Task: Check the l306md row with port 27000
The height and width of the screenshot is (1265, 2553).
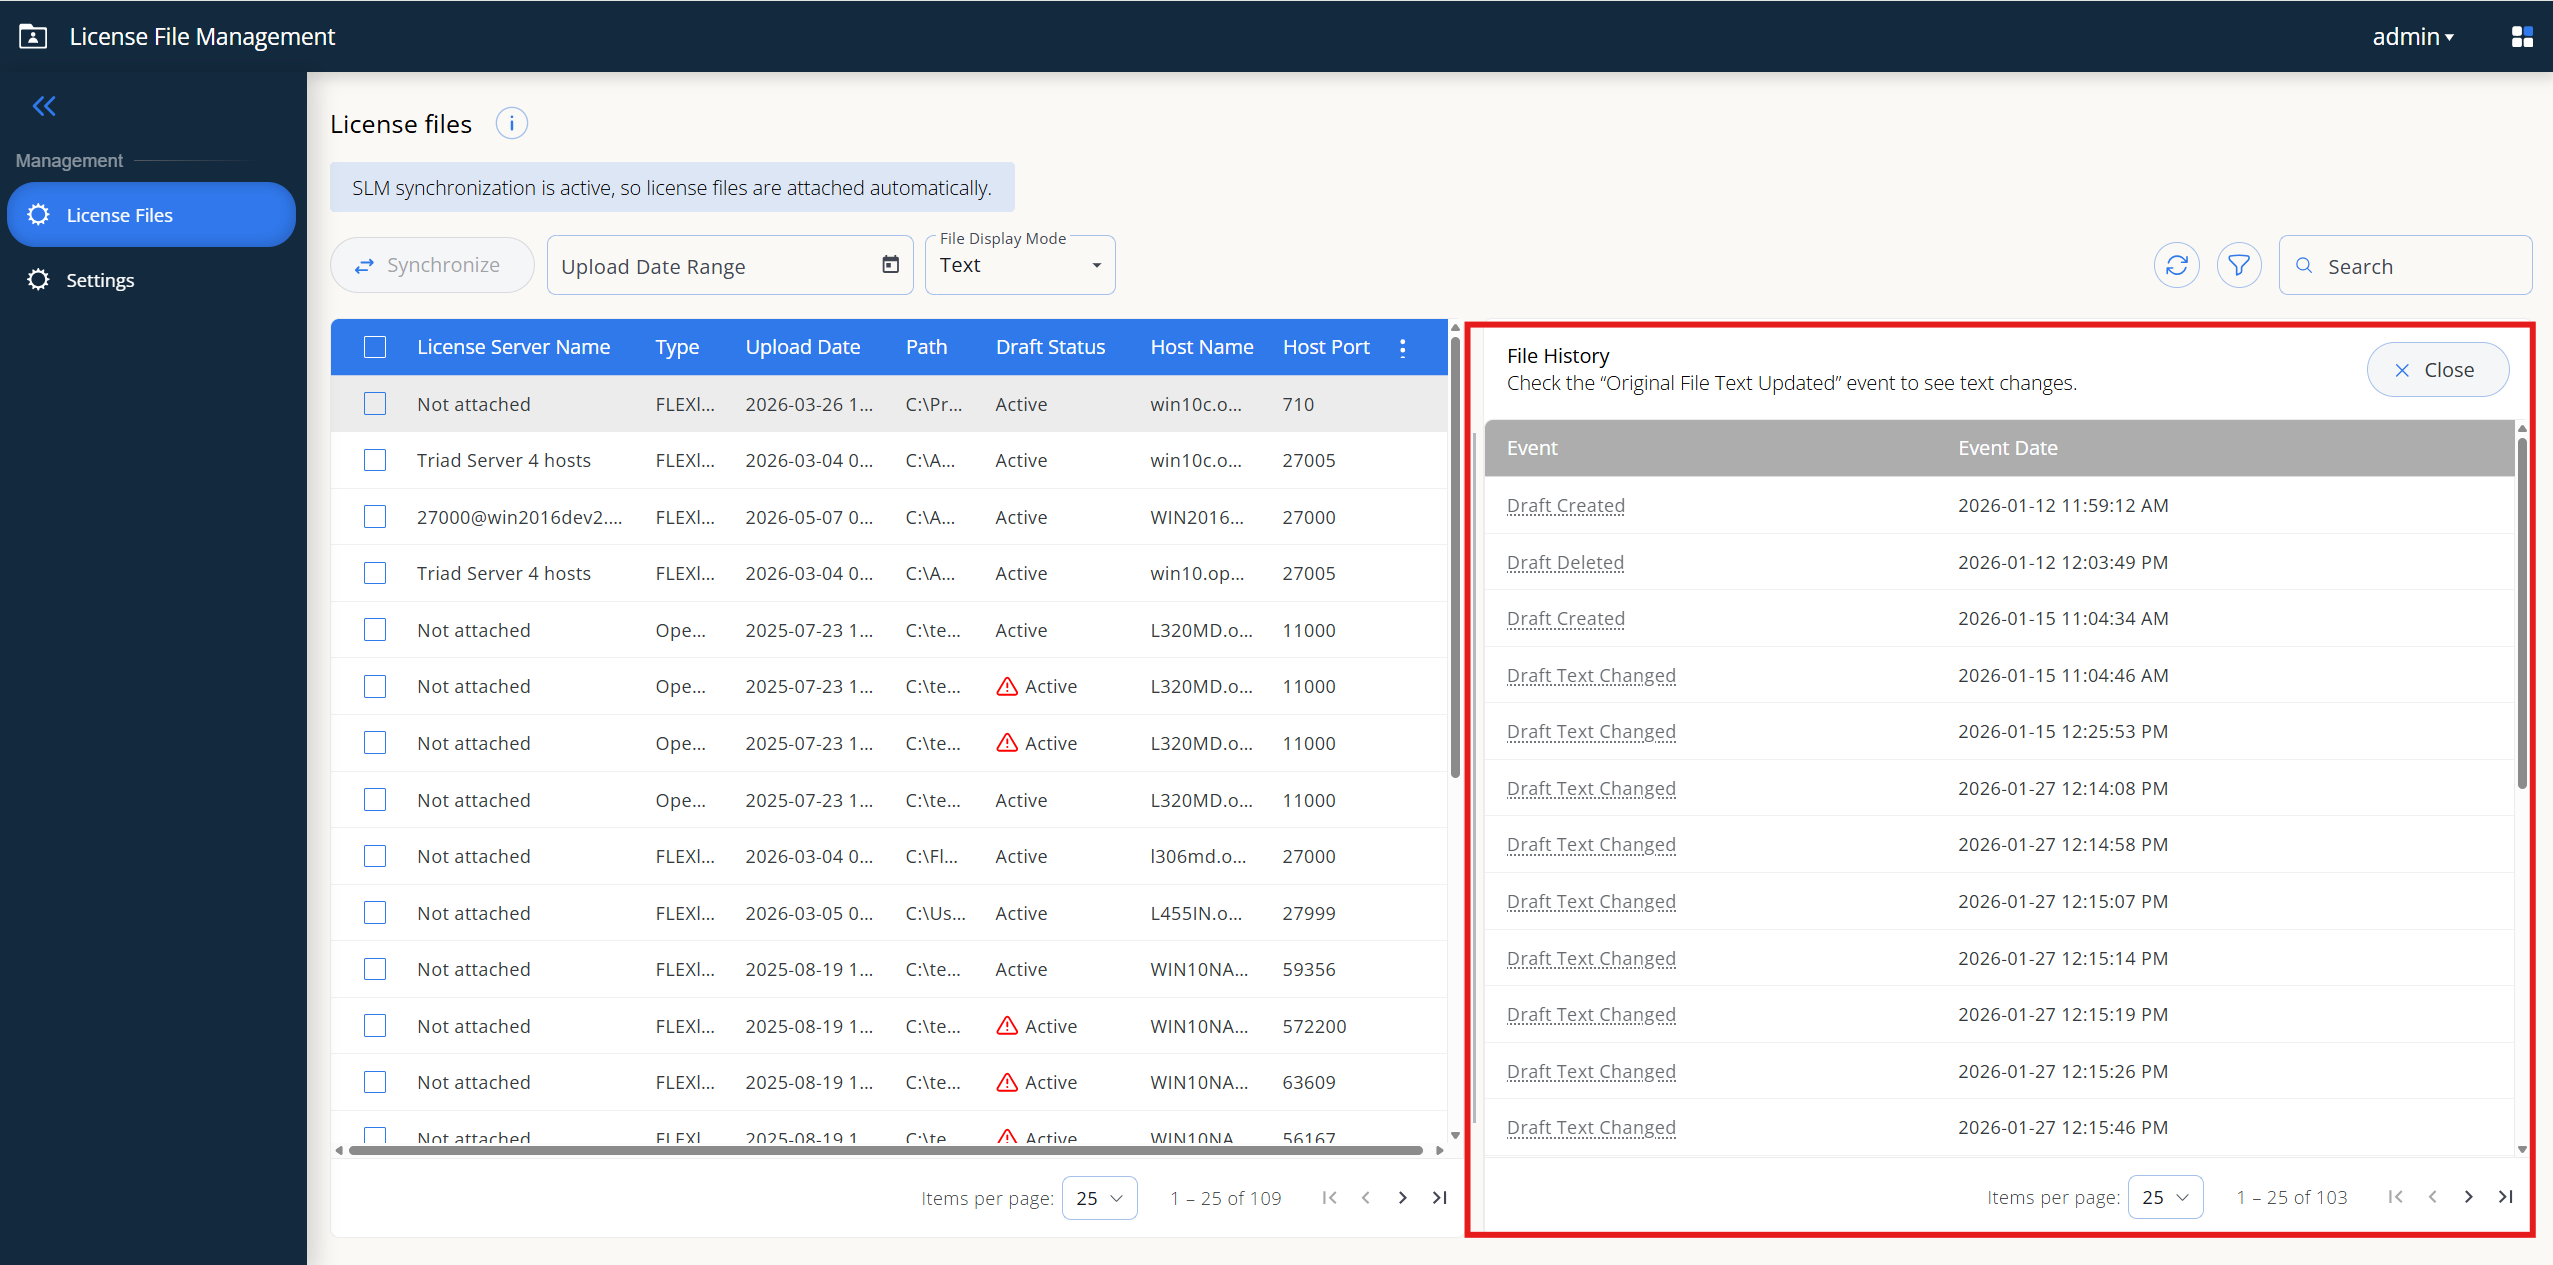Action: (375, 856)
